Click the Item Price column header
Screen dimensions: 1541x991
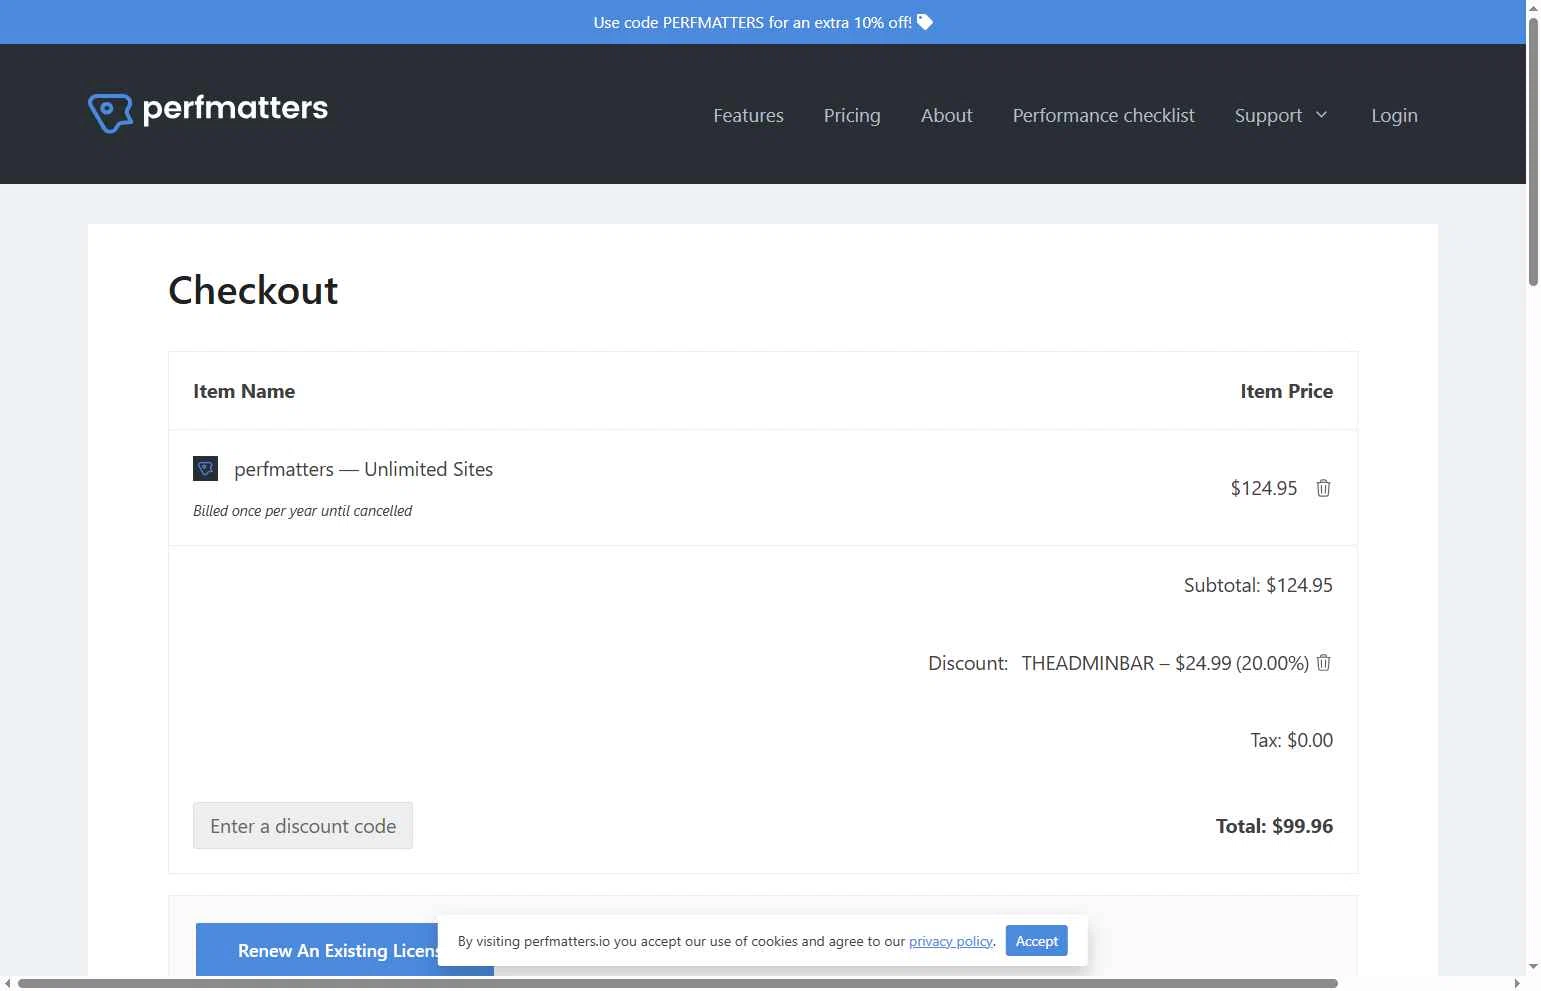tap(1286, 391)
